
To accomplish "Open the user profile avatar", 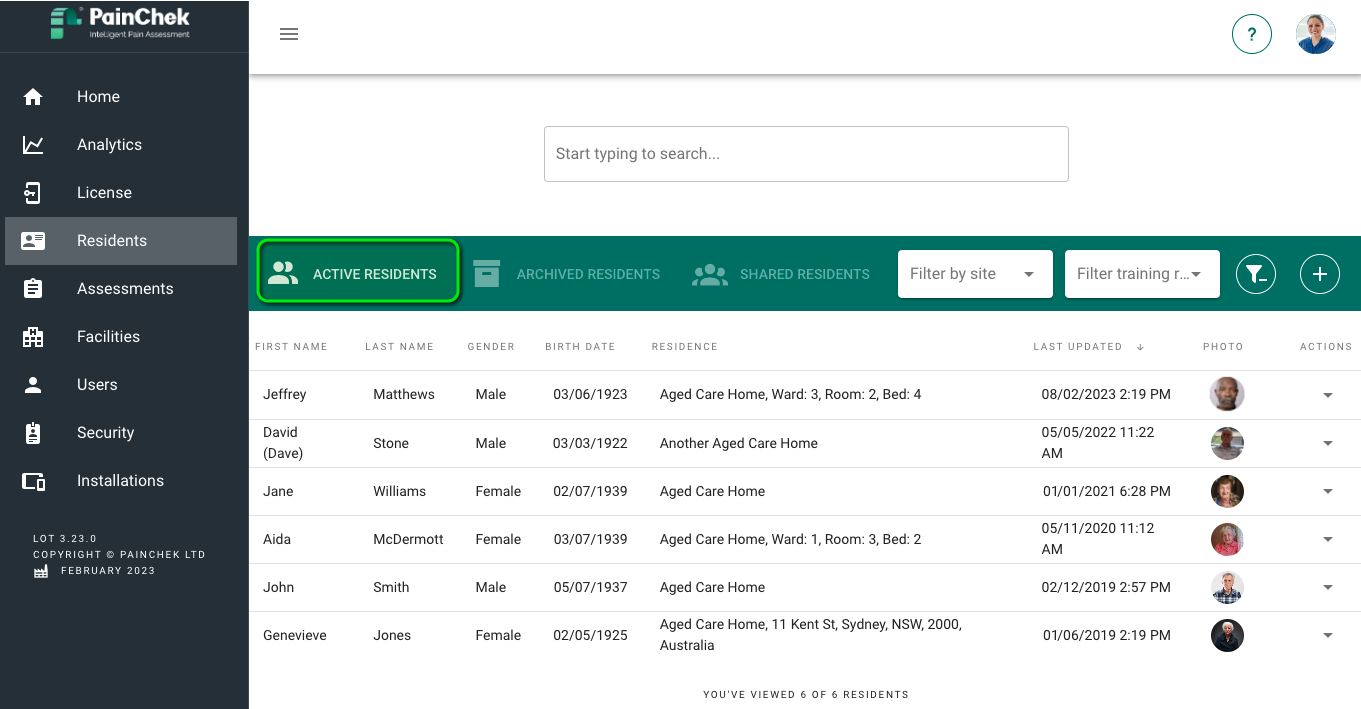I will click(x=1316, y=34).
